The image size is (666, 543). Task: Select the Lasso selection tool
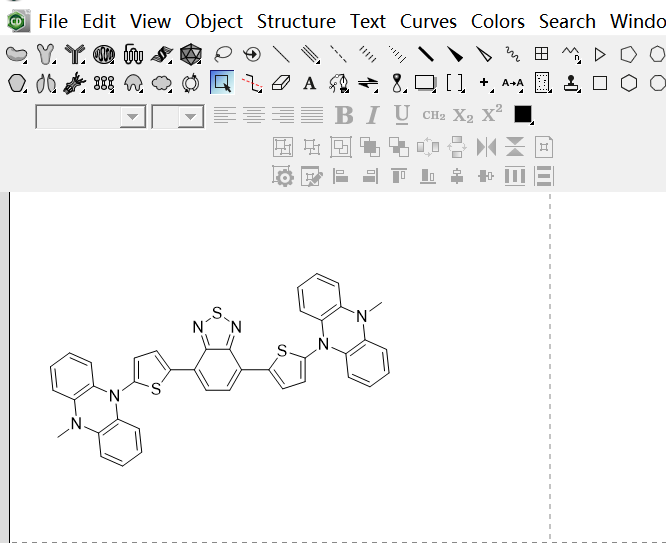pos(223,54)
